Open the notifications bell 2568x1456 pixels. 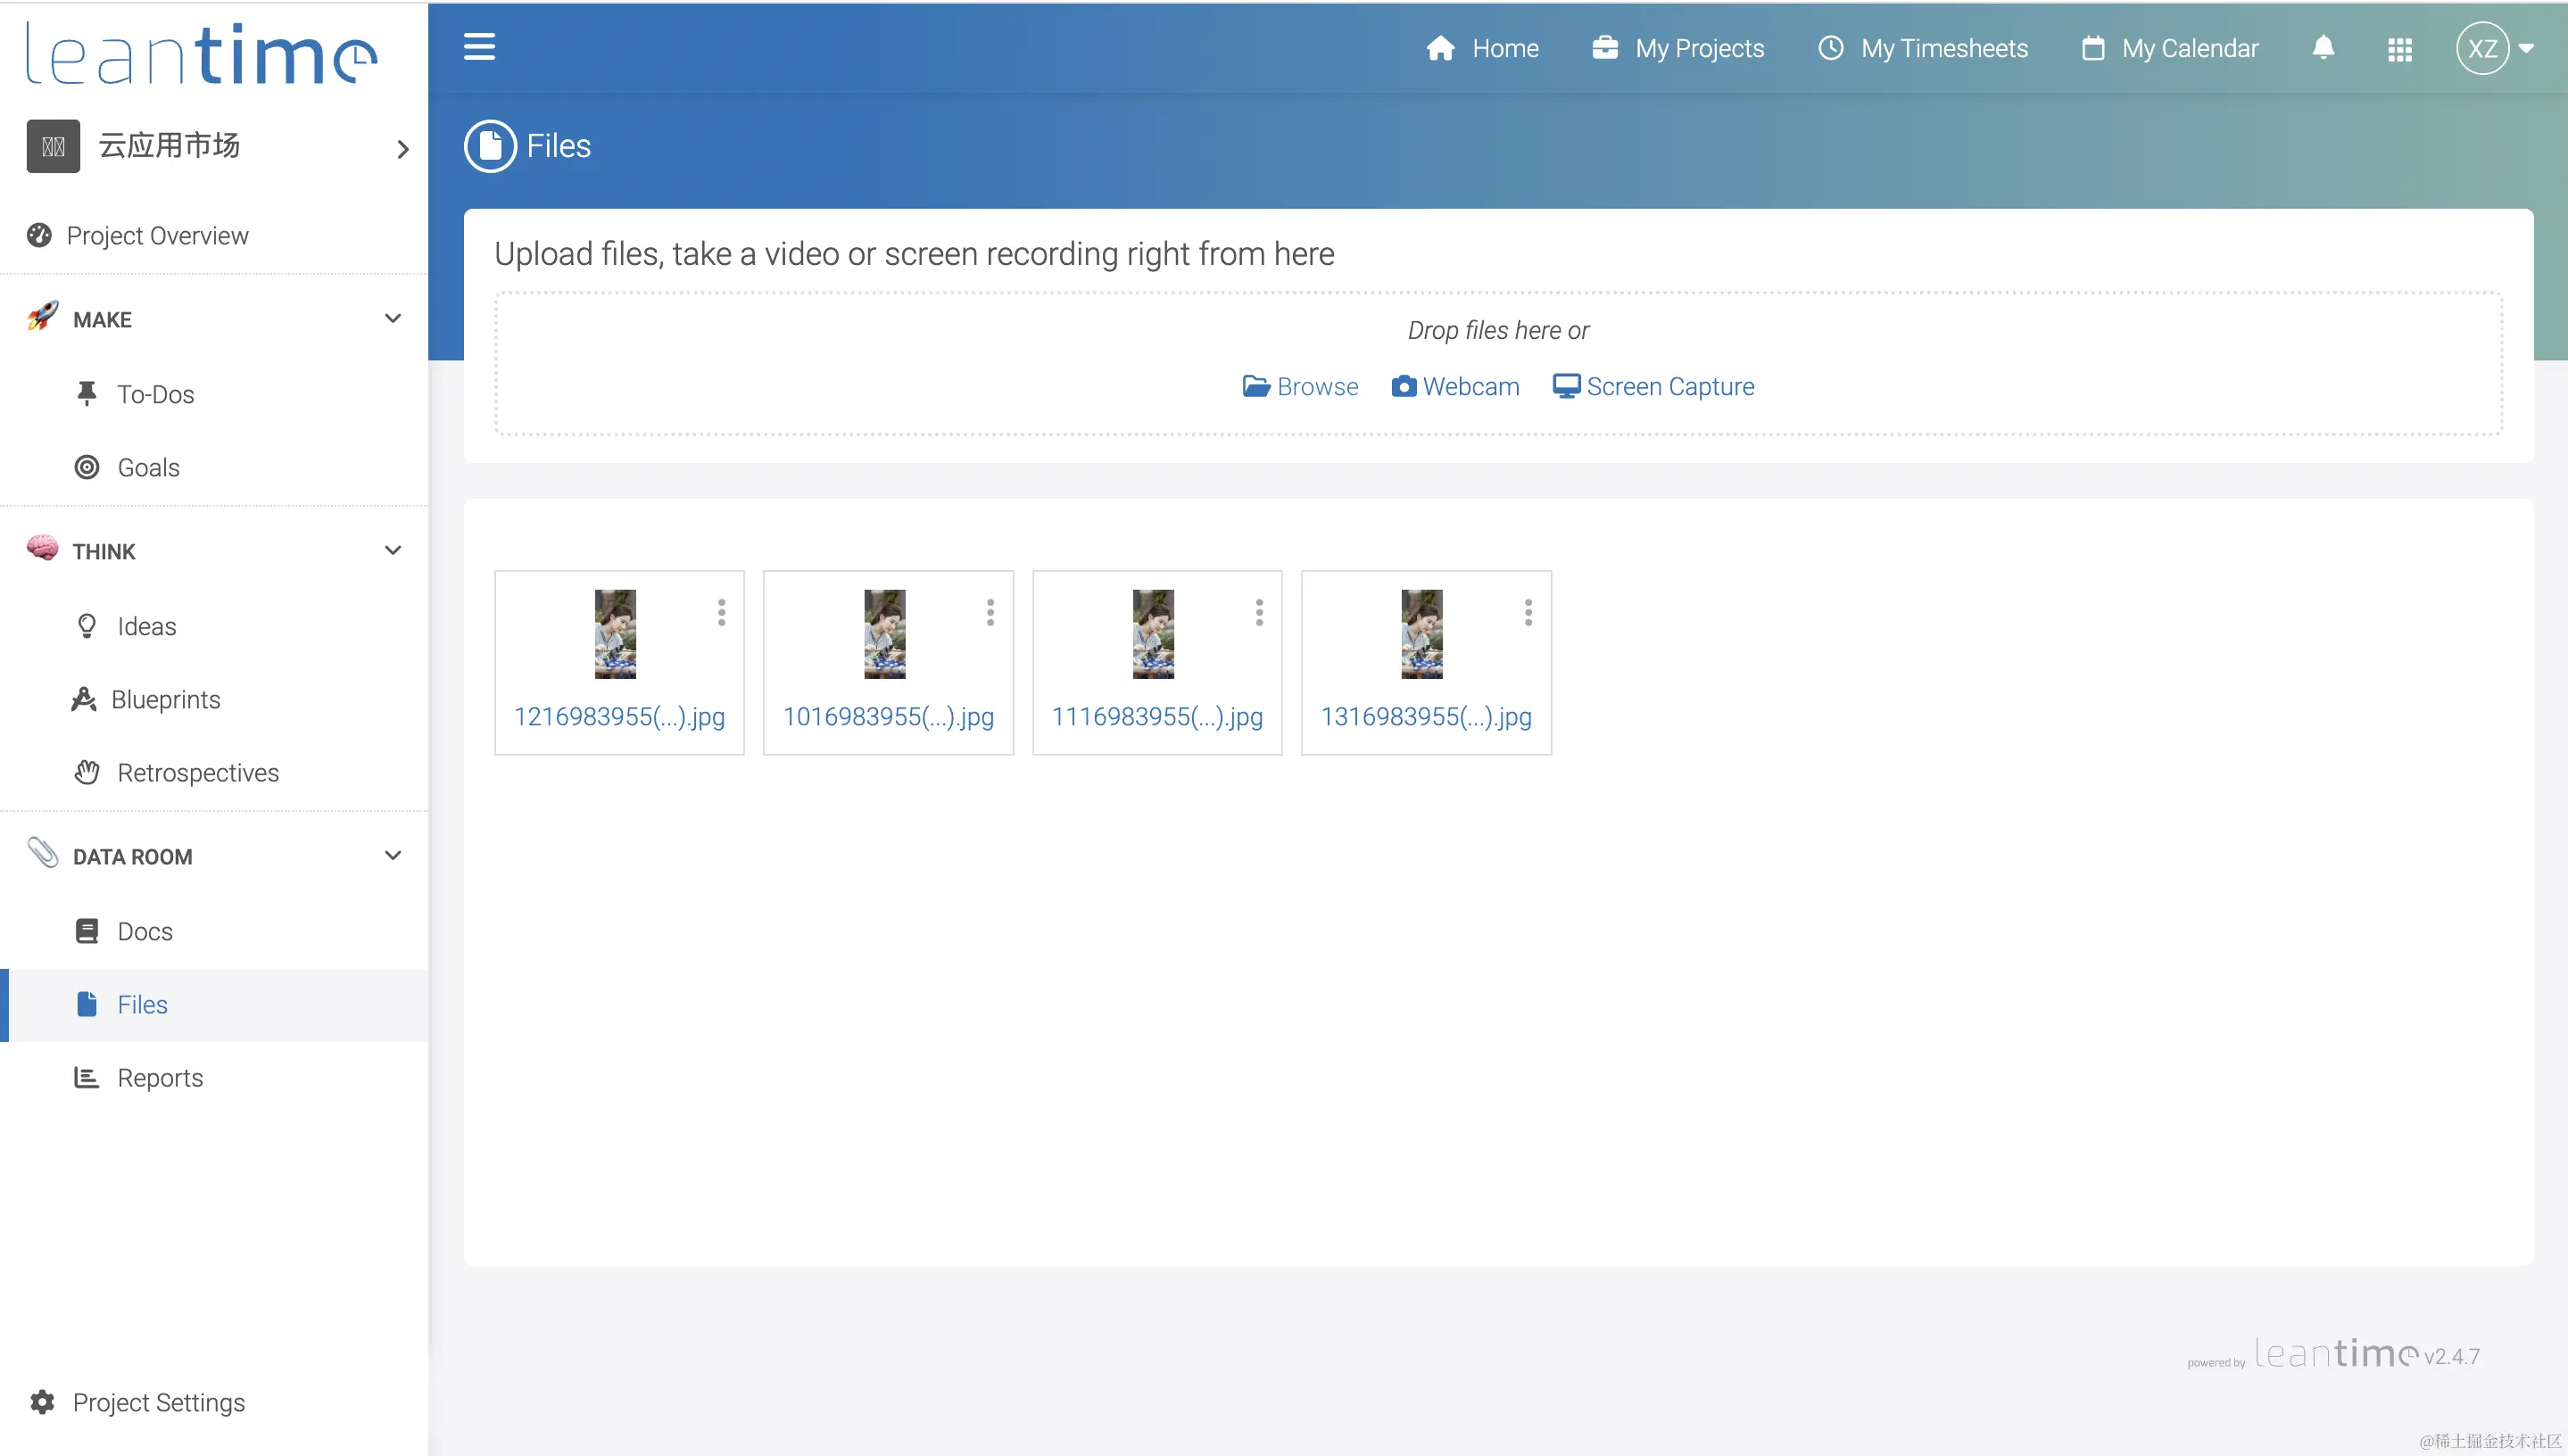(x=2323, y=48)
